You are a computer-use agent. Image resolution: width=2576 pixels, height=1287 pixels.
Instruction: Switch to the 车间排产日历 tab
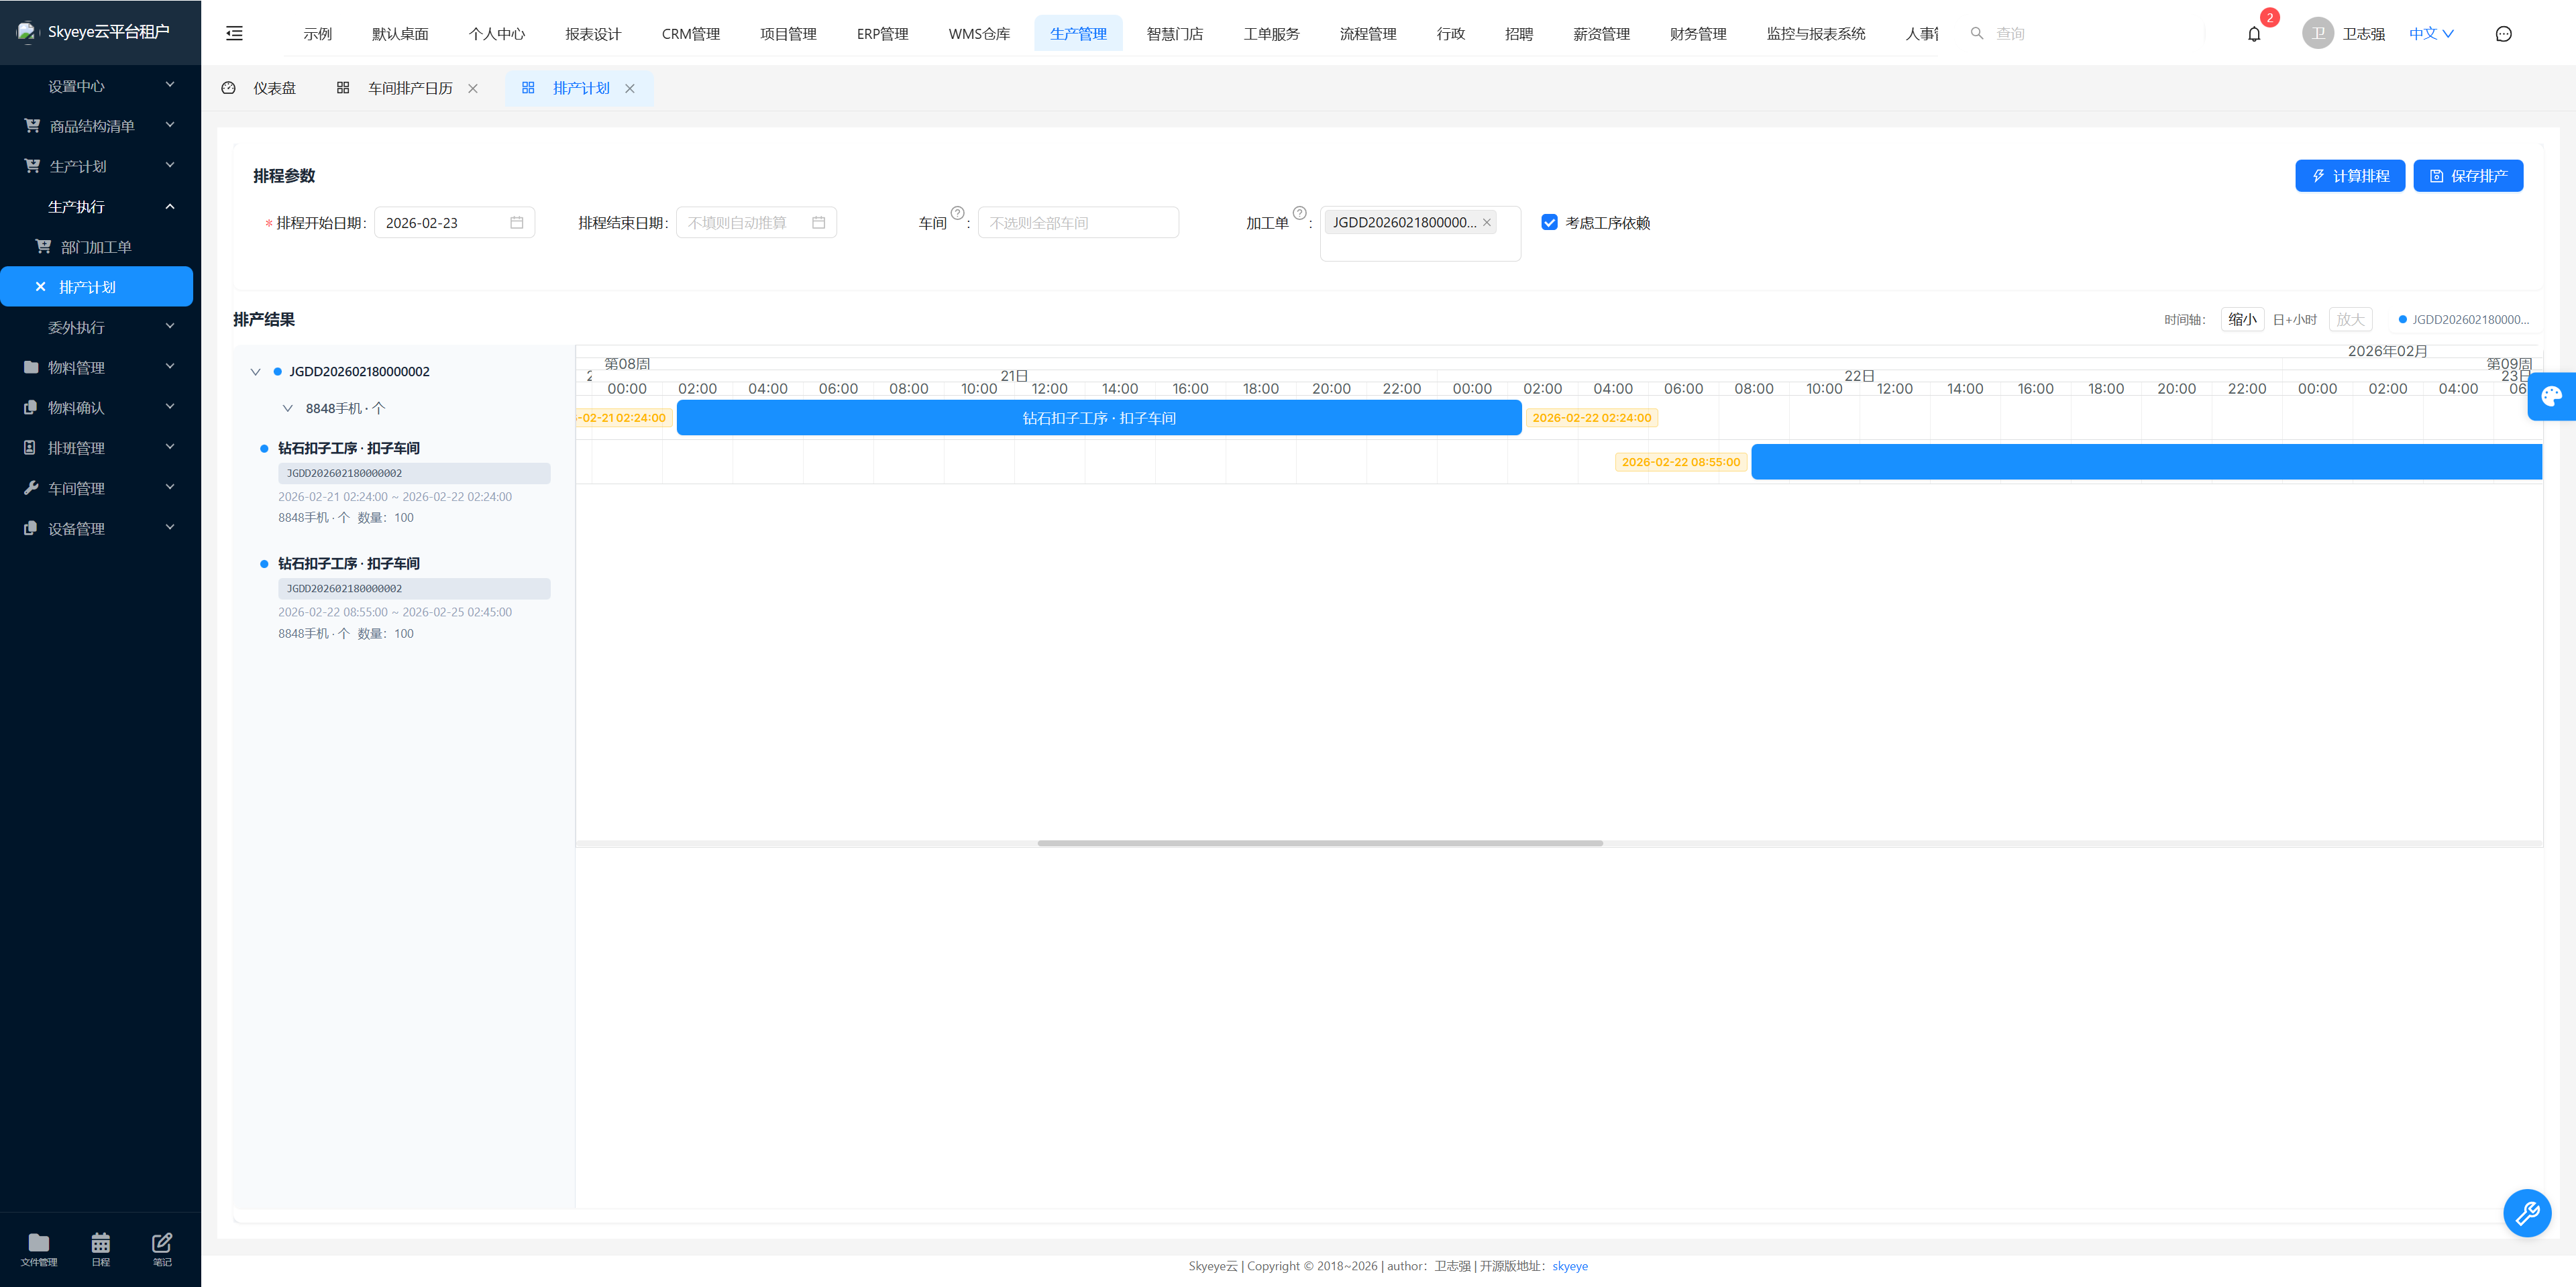click(409, 88)
